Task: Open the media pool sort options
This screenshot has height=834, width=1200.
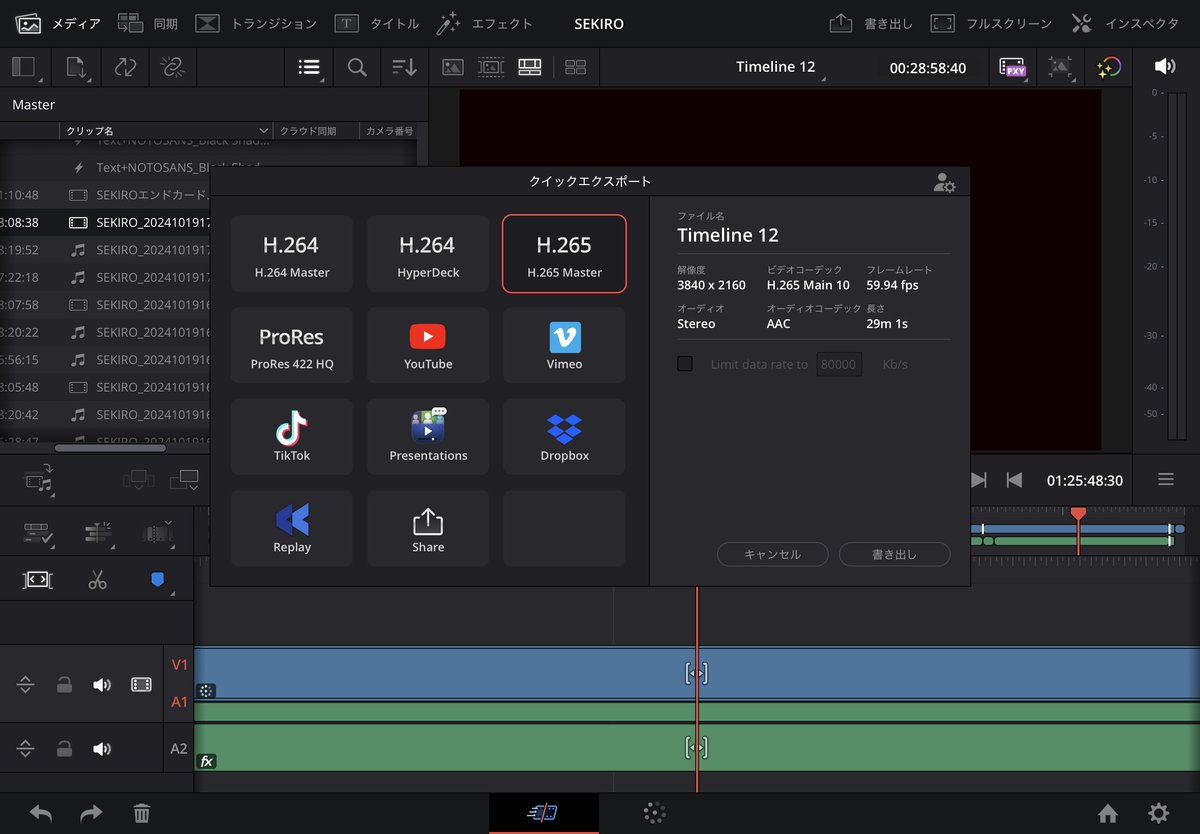Action: pyautogui.click(x=404, y=67)
